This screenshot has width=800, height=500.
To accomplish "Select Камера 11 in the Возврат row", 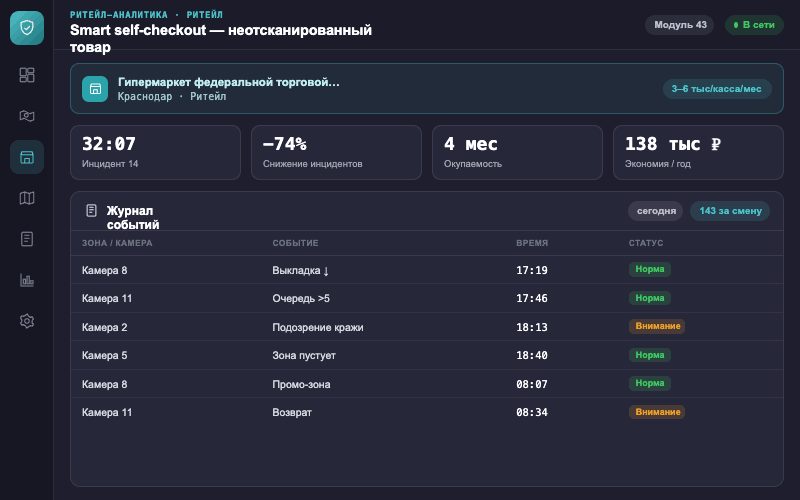I will click(107, 412).
